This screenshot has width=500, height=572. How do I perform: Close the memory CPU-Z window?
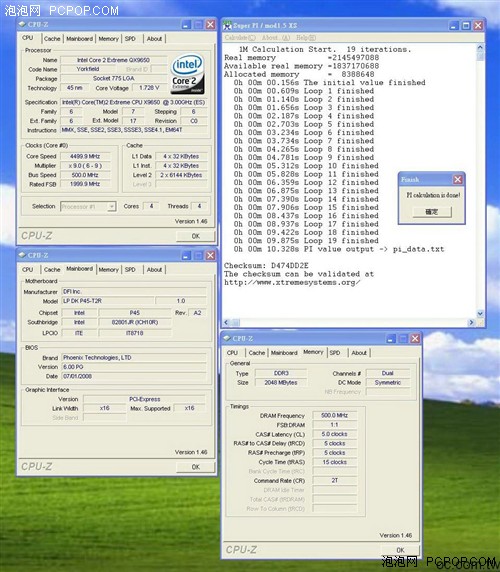(x=415, y=339)
